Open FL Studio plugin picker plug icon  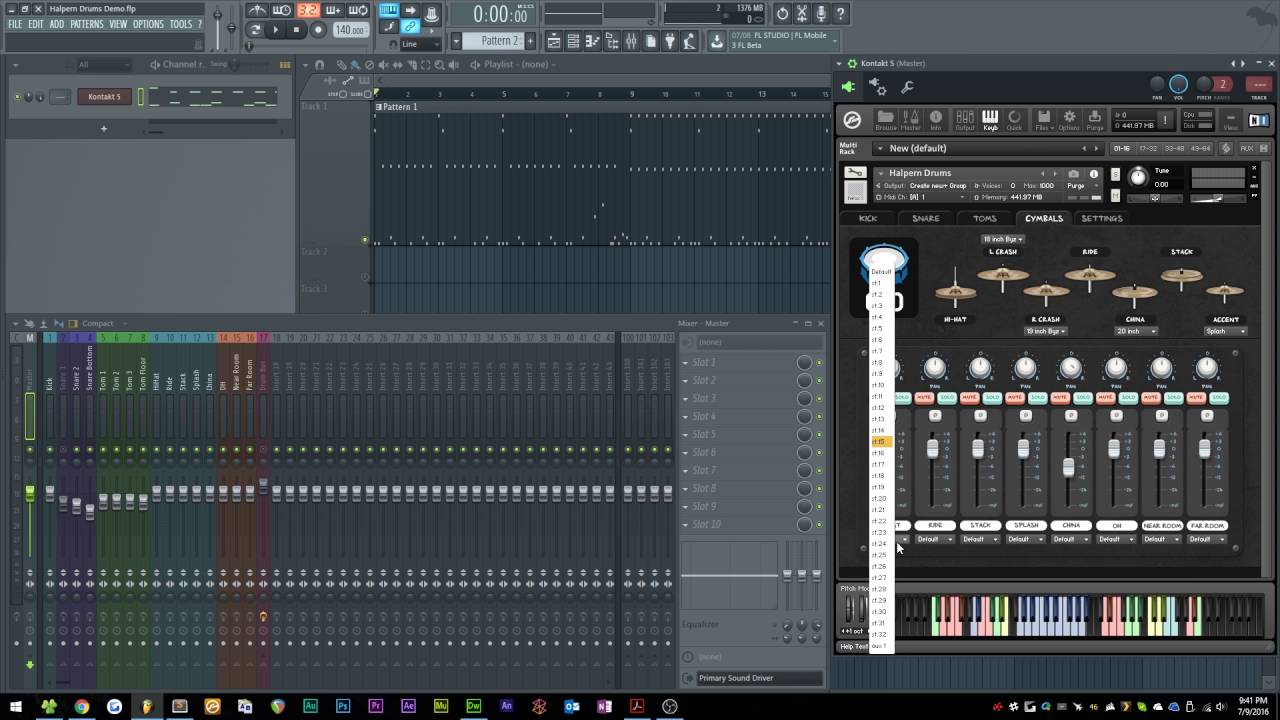pos(670,41)
